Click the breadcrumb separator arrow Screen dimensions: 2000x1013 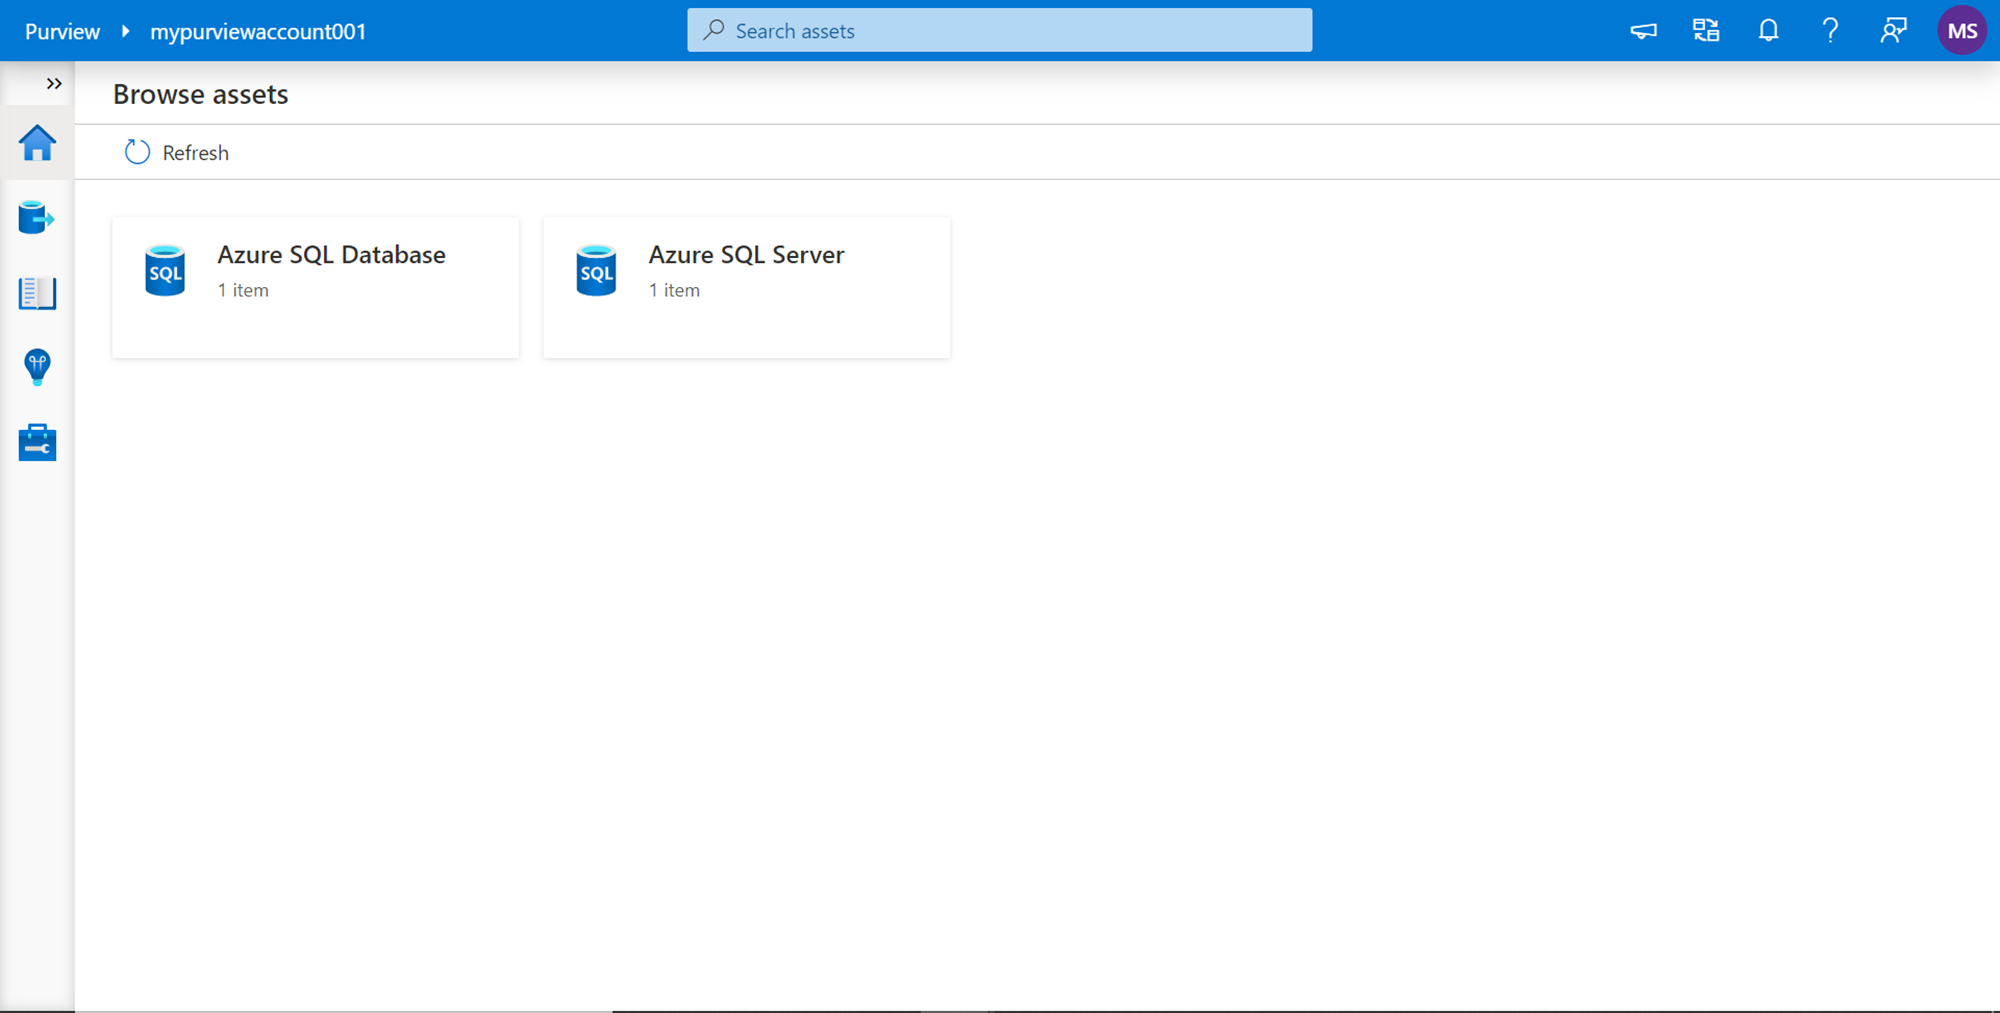click(125, 31)
